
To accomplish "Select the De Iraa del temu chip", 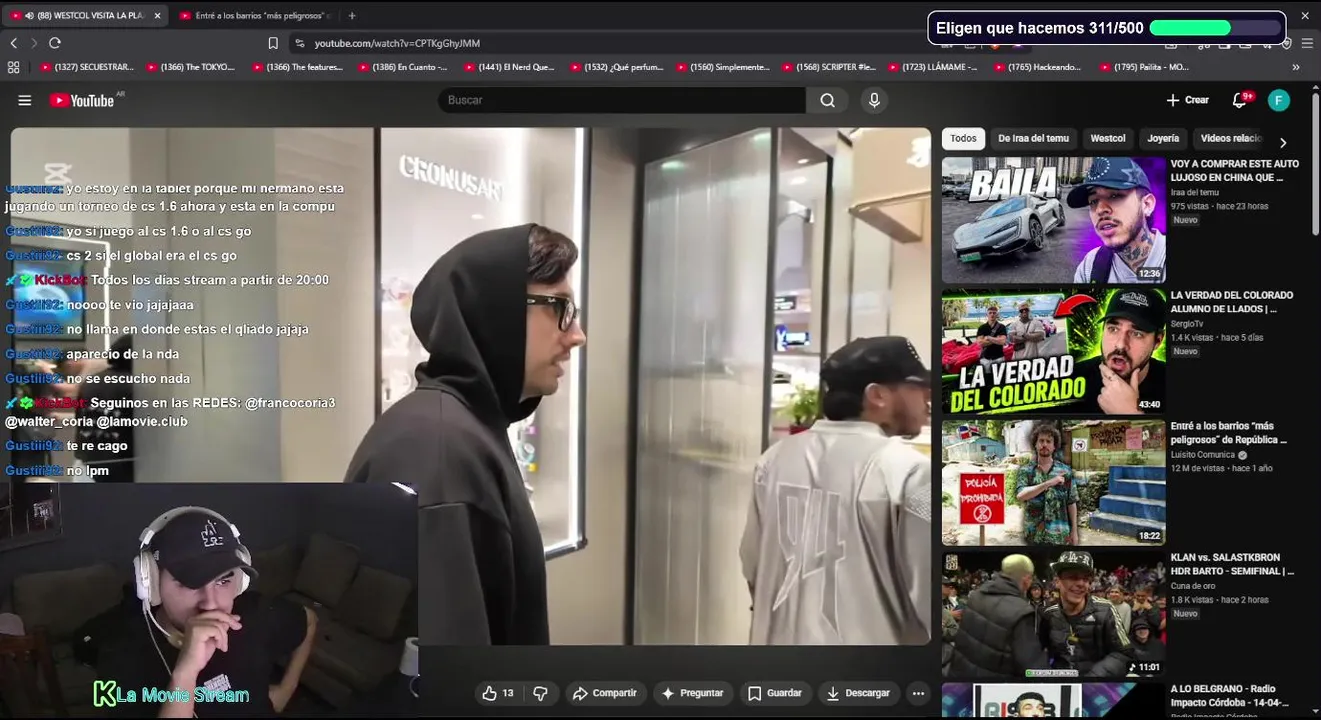I will pyautogui.click(x=1033, y=139).
